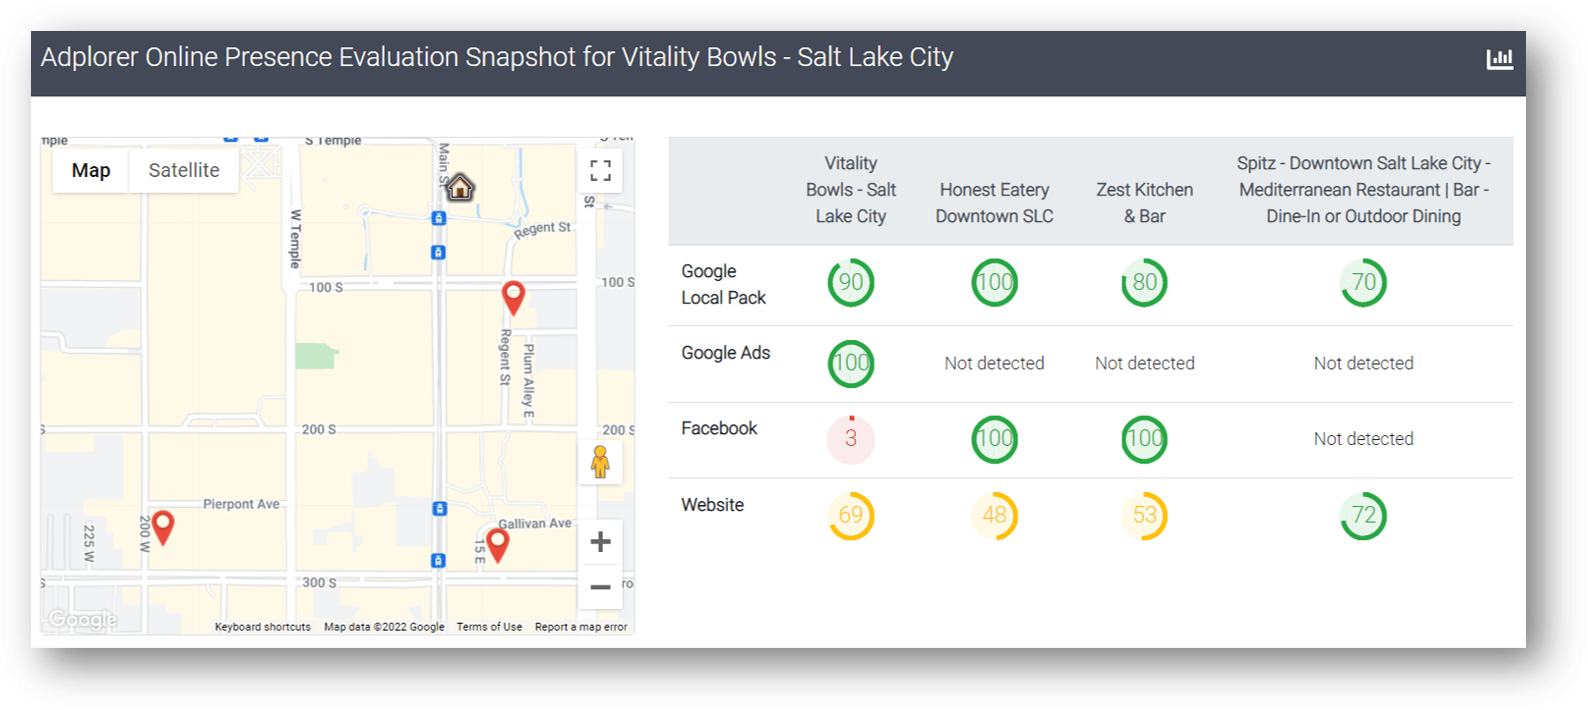The width and height of the screenshot is (1588, 710).
Task: Open map Terms of Use link
Action: [x=489, y=627]
